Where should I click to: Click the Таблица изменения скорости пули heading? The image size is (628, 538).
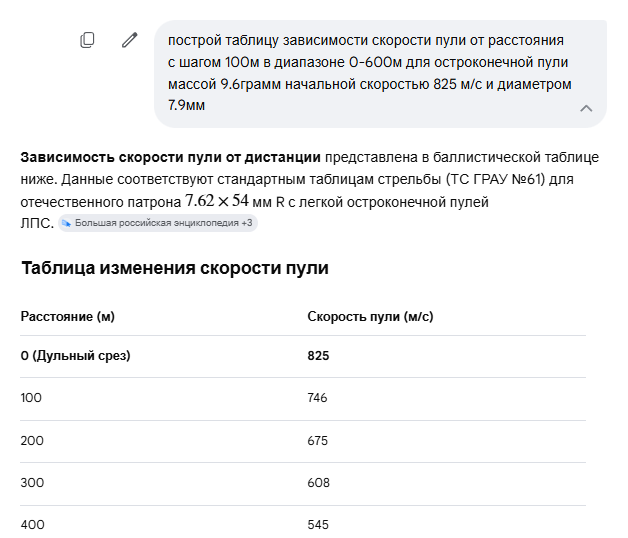(x=175, y=268)
